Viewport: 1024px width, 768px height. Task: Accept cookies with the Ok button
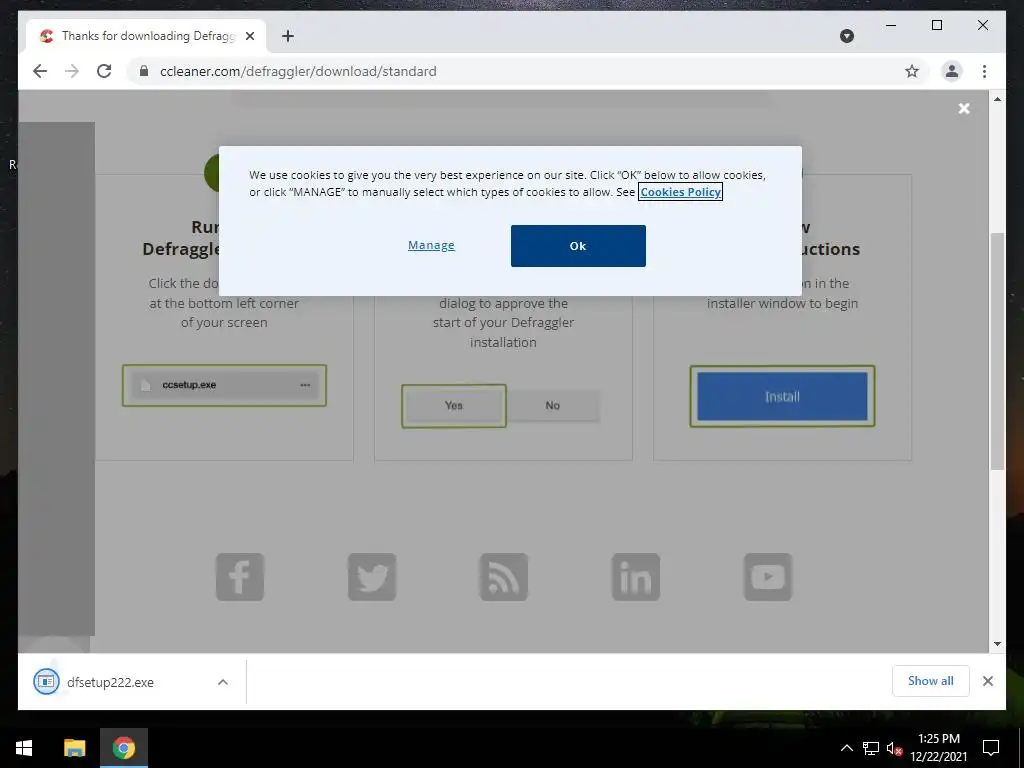(x=578, y=246)
